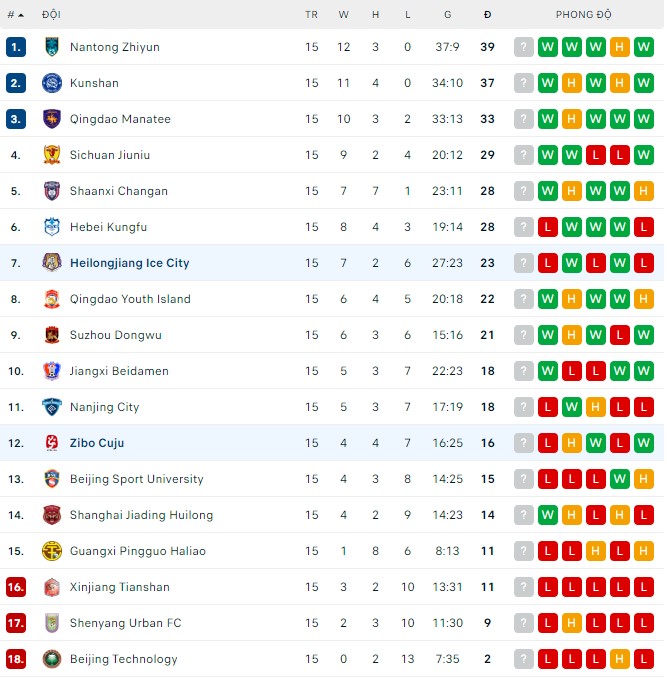Click the TR matches played header
667x679 pixels.
[x=312, y=15]
